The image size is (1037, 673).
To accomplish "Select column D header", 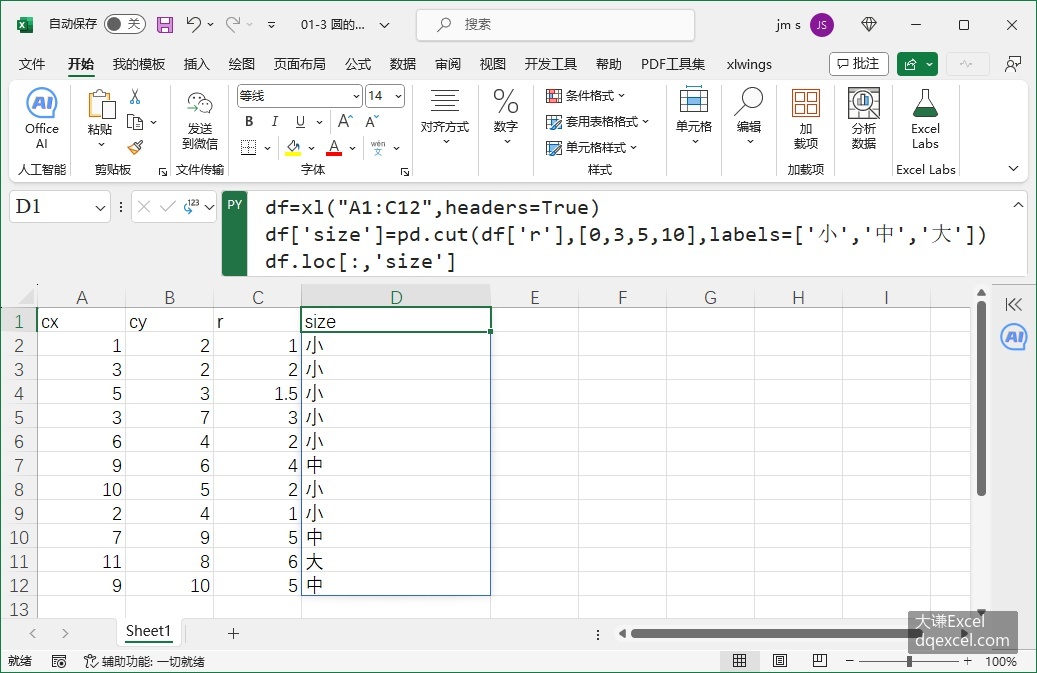I will click(395, 297).
